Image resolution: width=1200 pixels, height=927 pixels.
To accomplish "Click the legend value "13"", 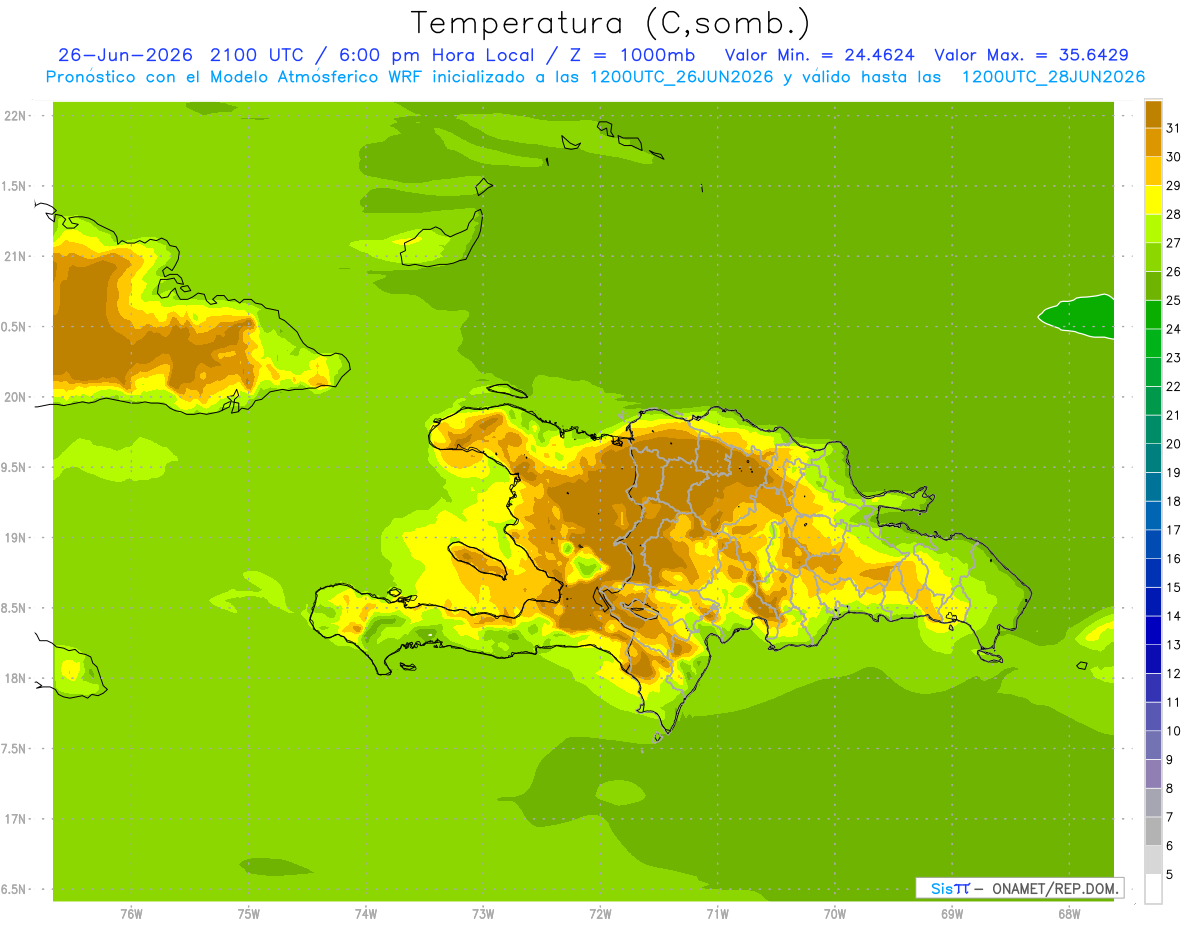I will [x=1173, y=645].
